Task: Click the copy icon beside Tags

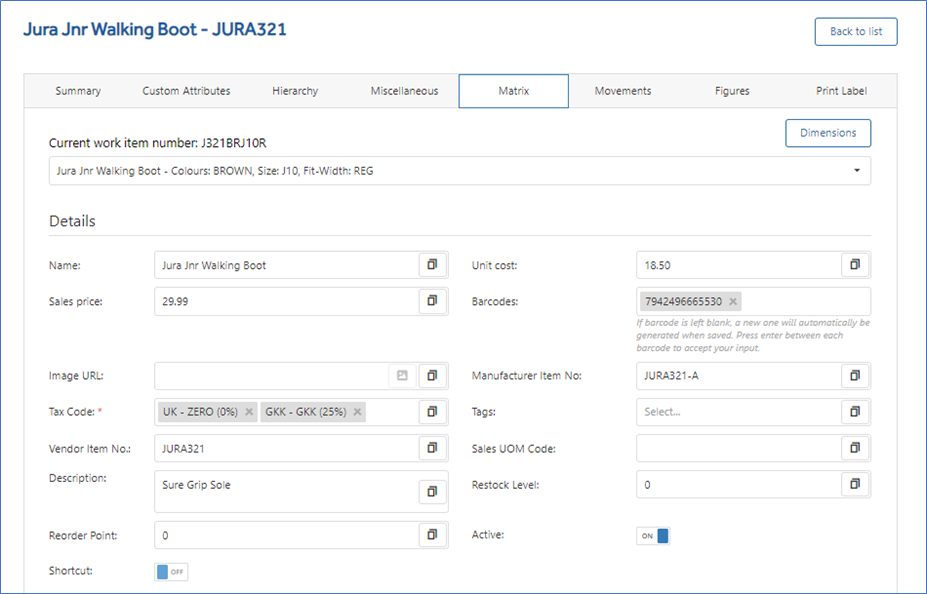Action: (x=855, y=411)
